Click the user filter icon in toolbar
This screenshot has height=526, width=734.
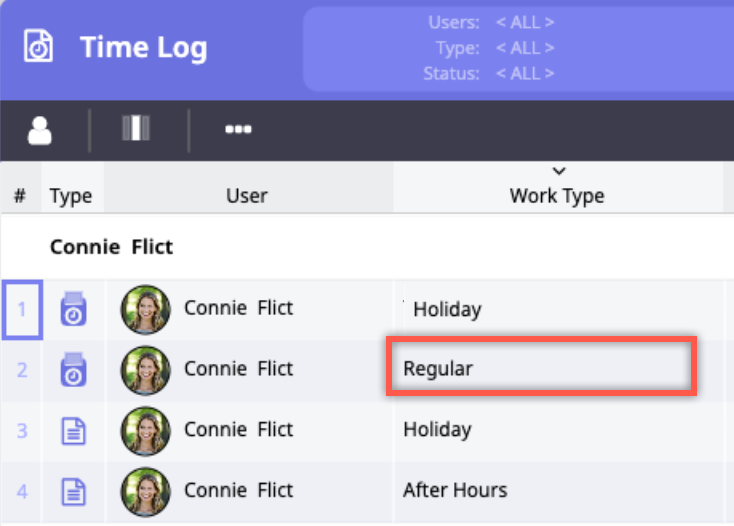tap(40, 130)
